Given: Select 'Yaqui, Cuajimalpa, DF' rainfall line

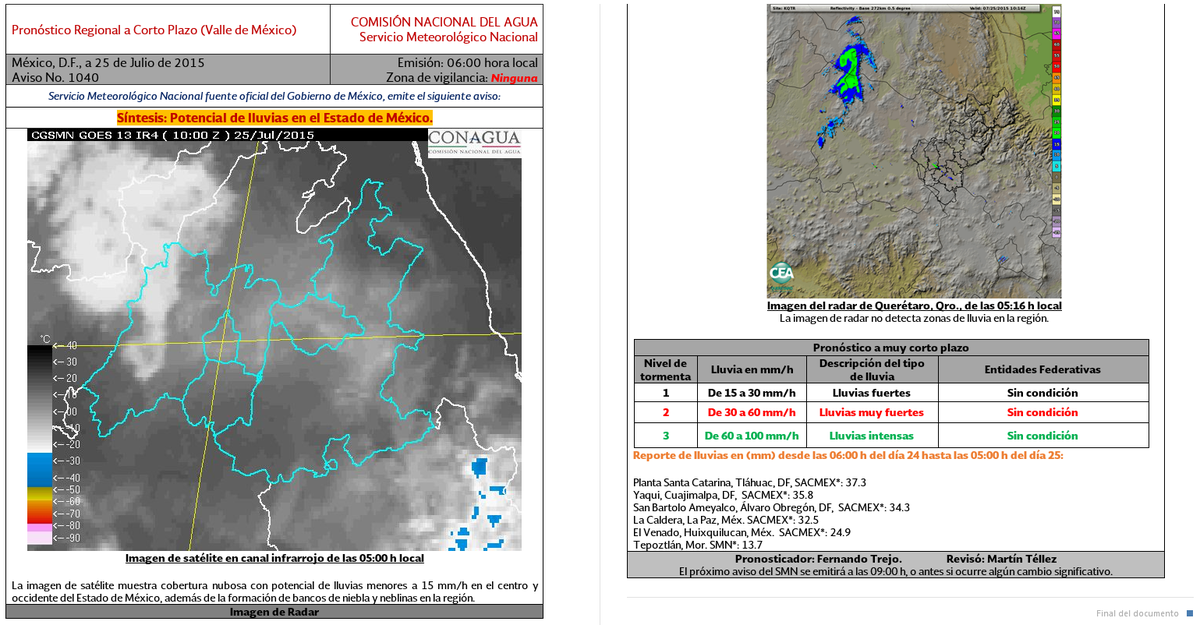Looking at the screenshot, I should click(723, 494).
